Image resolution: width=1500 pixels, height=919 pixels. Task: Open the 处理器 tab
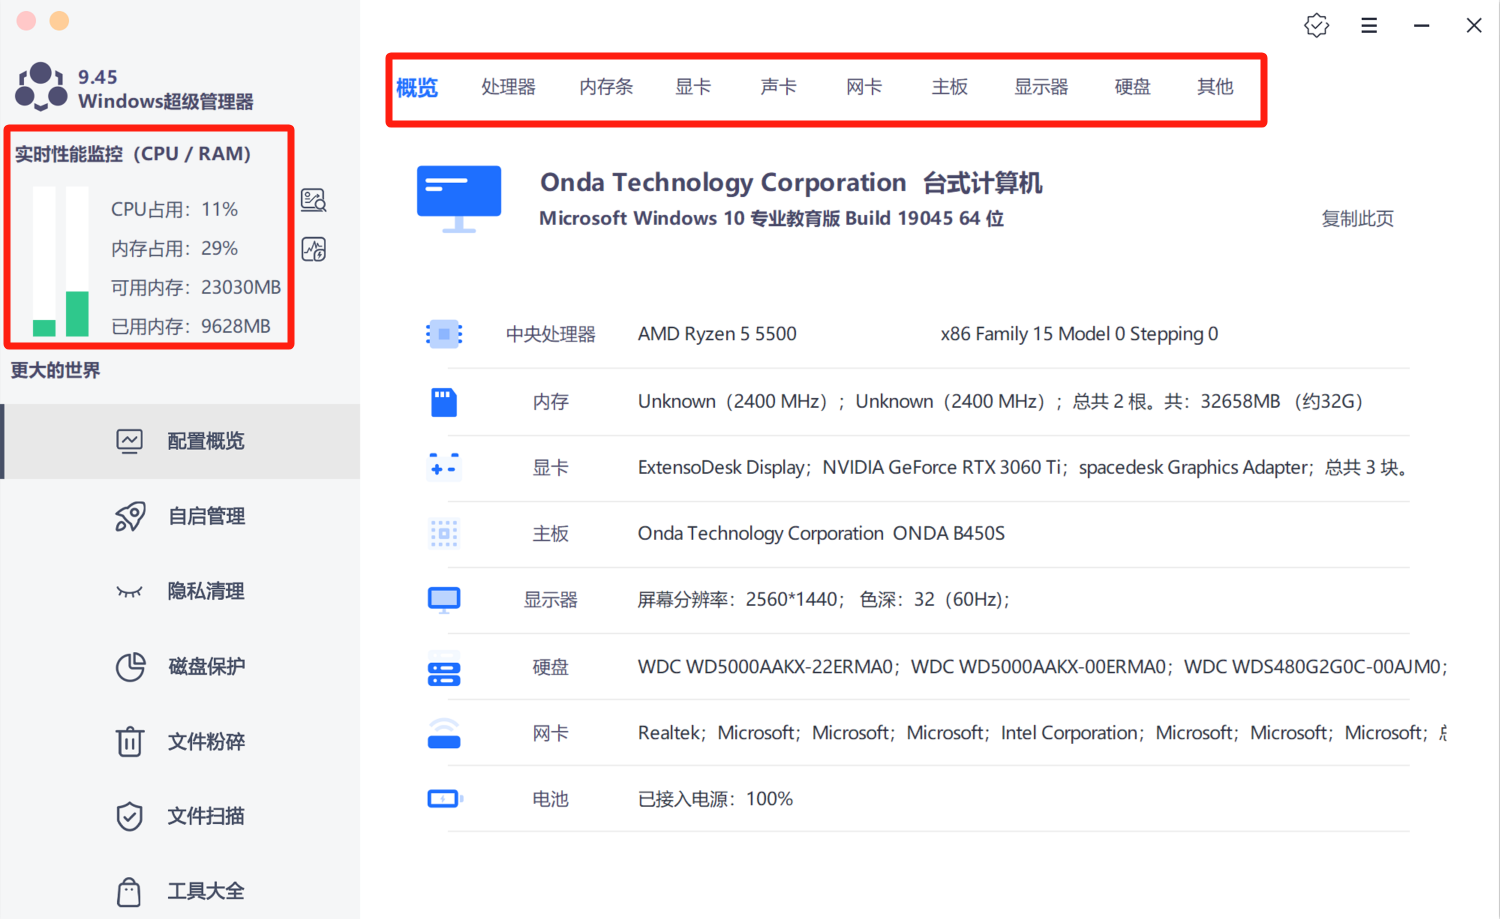point(508,87)
